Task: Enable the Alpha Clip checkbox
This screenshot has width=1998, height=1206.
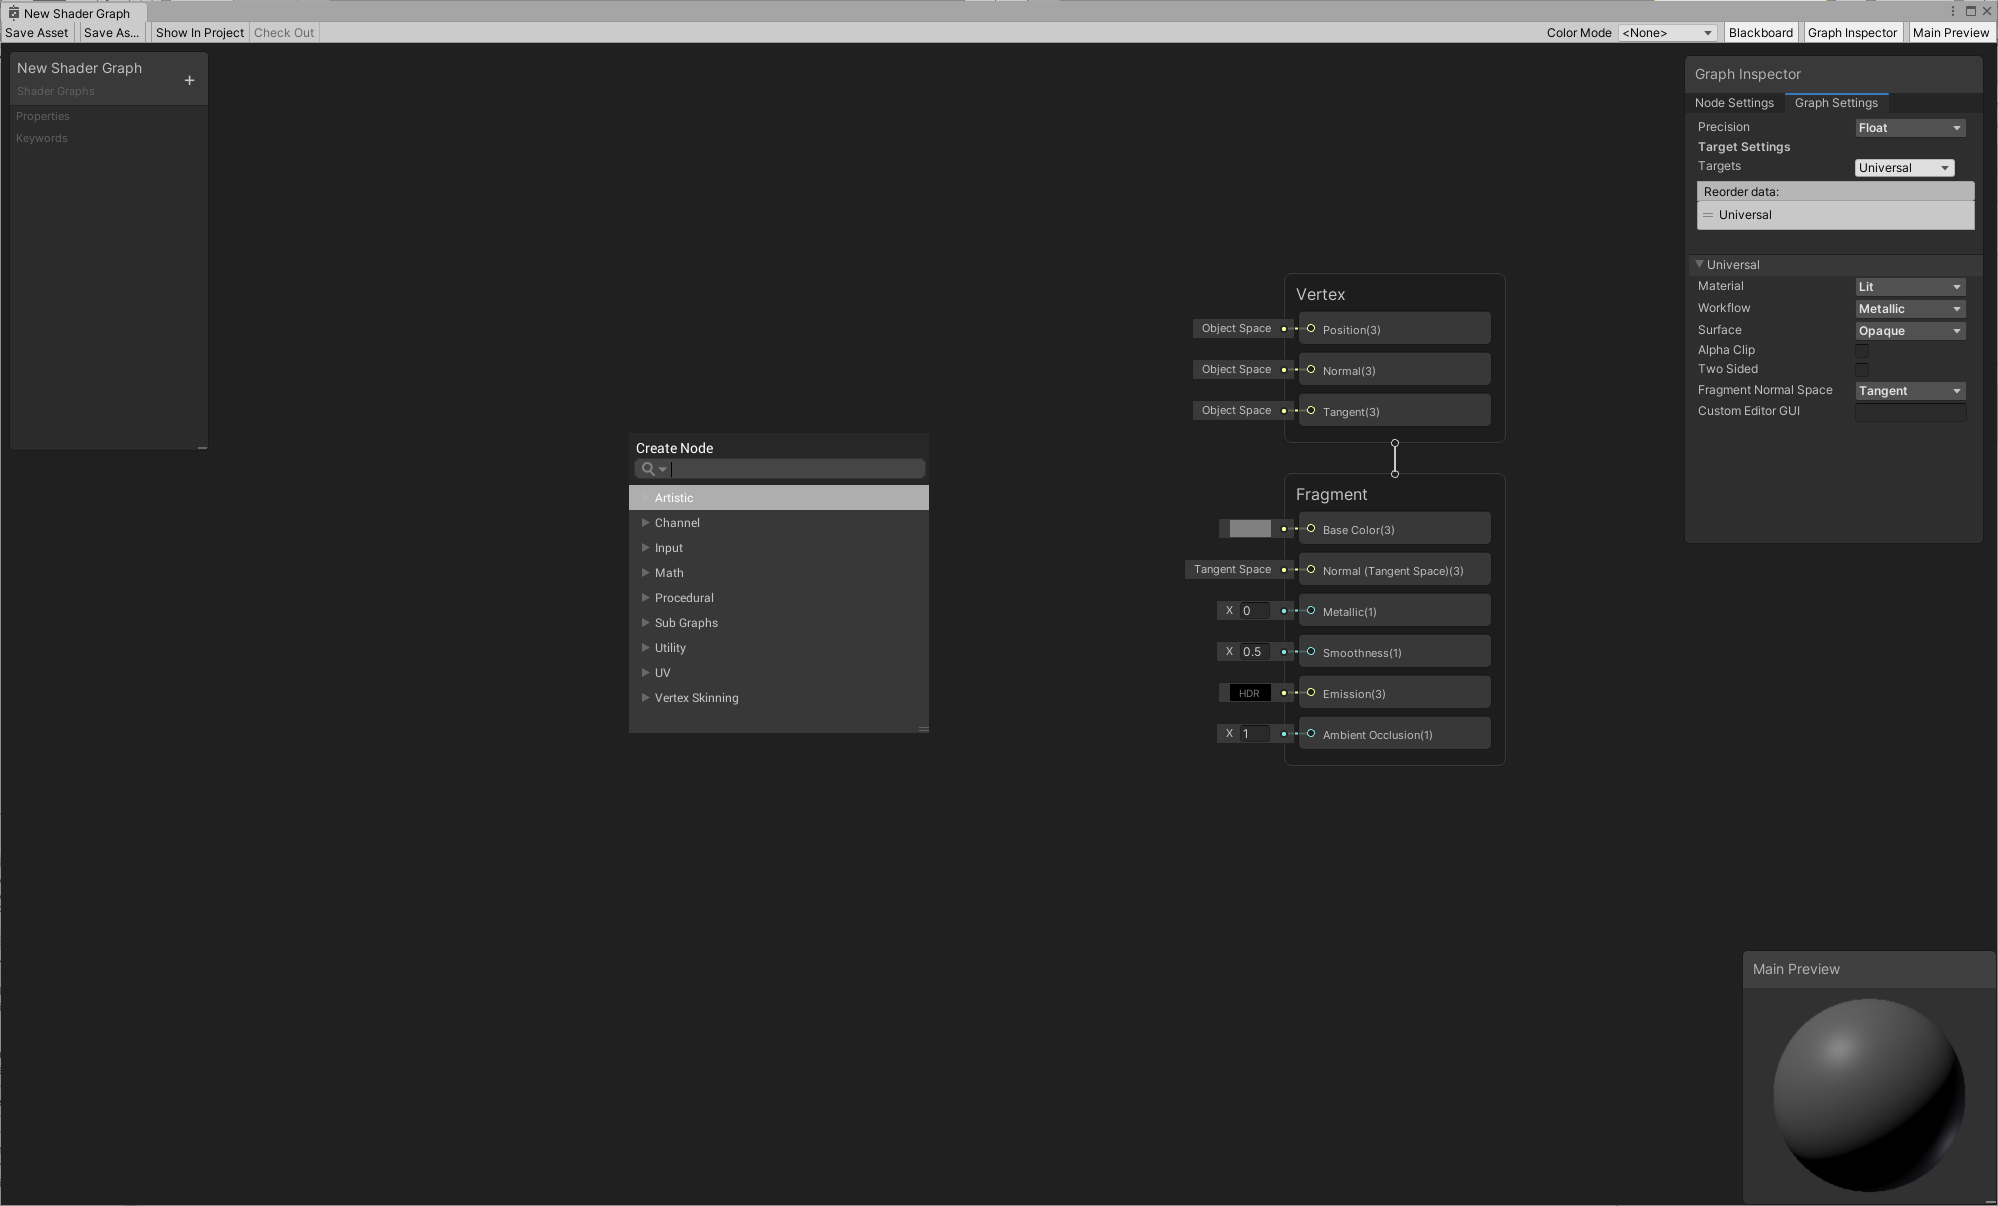Action: pyautogui.click(x=1861, y=351)
